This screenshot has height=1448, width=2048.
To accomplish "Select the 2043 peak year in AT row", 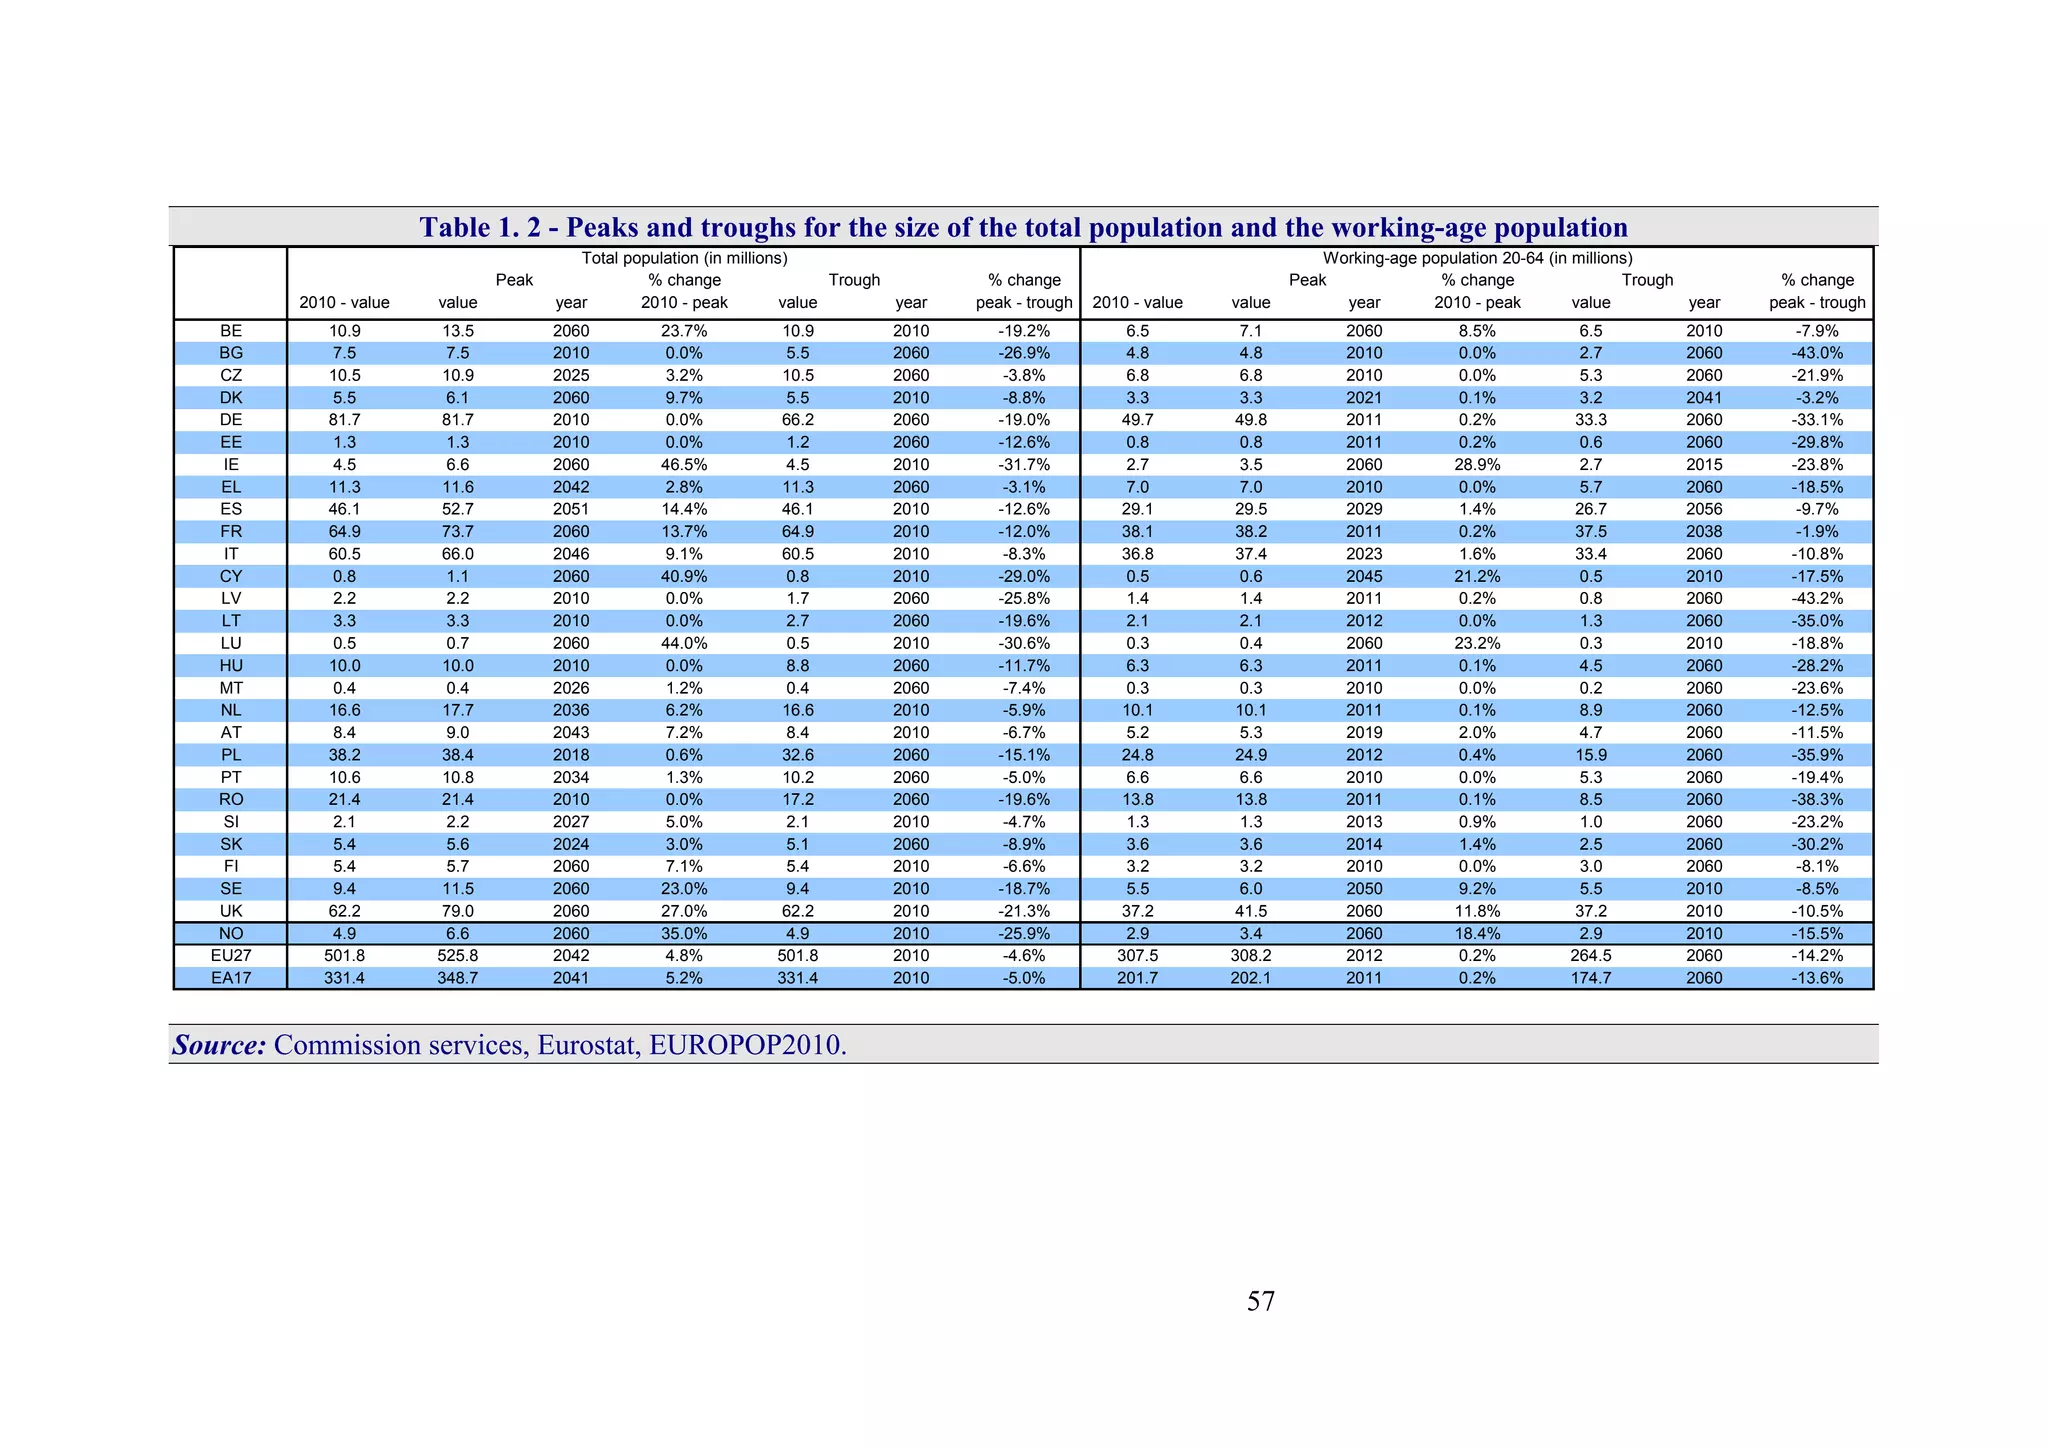I will pyautogui.click(x=571, y=733).
